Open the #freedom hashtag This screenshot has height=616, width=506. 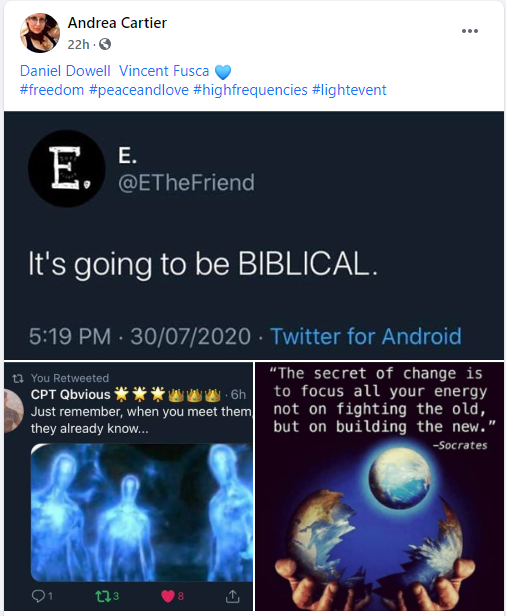tap(52, 90)
